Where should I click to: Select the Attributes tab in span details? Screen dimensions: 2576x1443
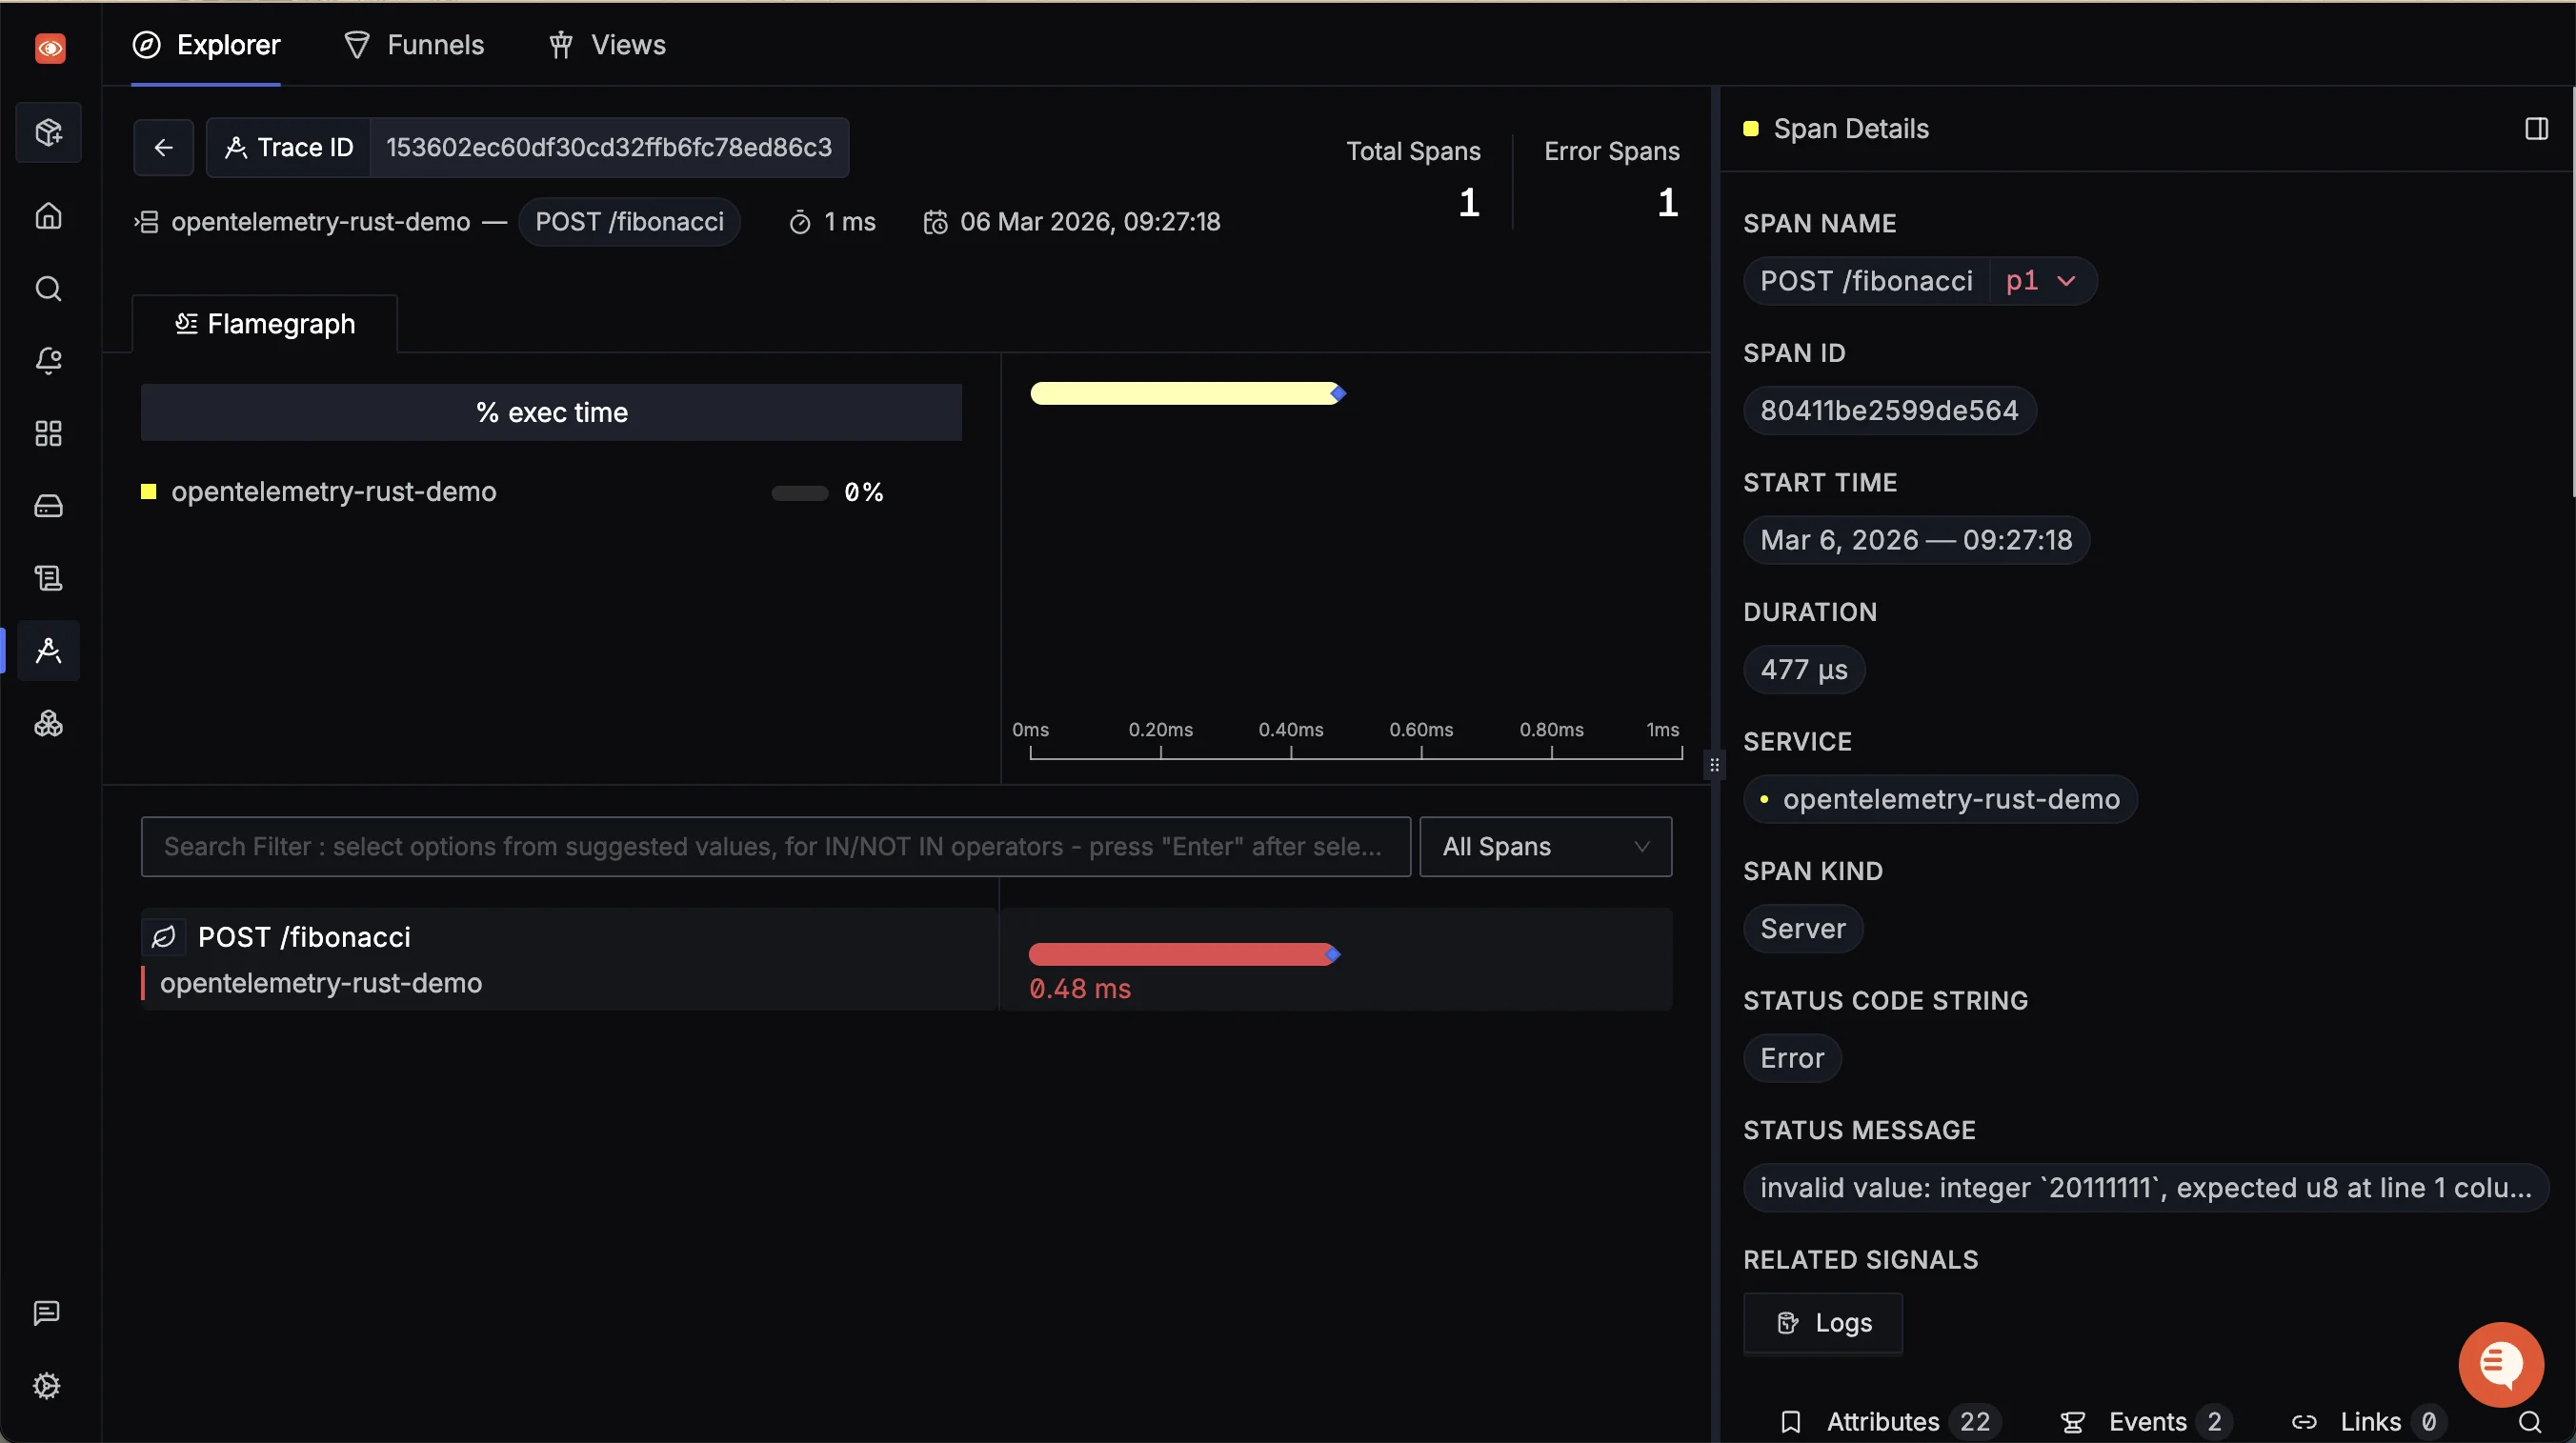[1884, 1421]
